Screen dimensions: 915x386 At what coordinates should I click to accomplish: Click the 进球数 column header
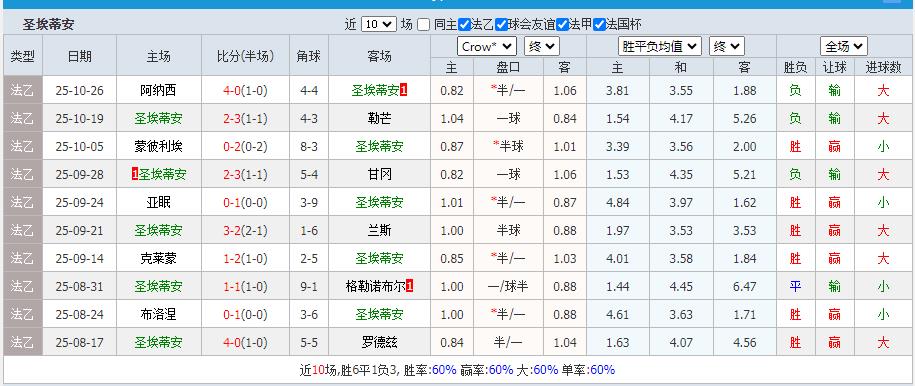pos(883,67)
